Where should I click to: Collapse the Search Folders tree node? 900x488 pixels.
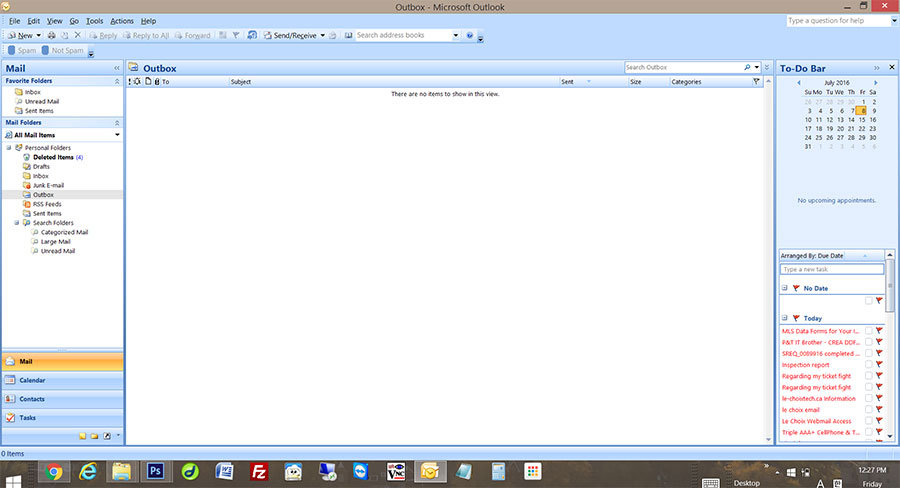[17, 223]
